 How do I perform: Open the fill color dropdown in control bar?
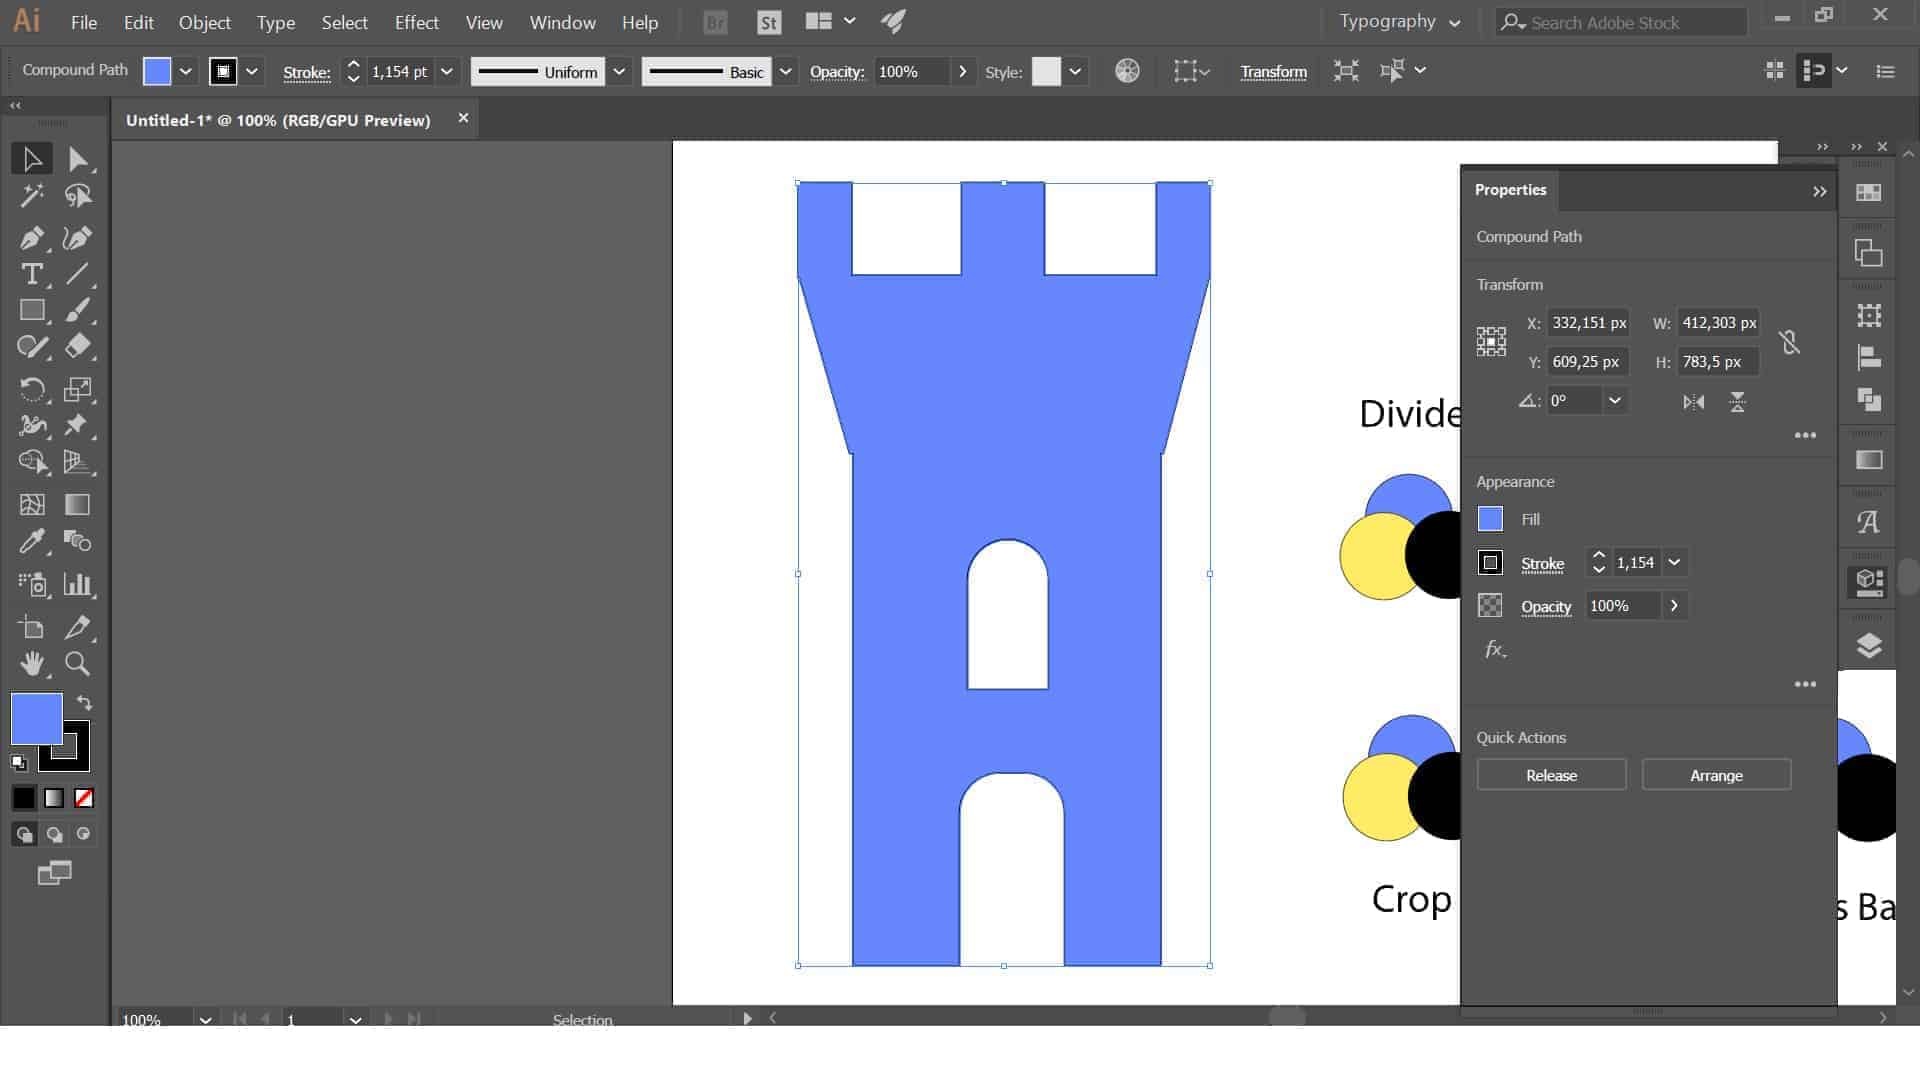tap(185, 71)
